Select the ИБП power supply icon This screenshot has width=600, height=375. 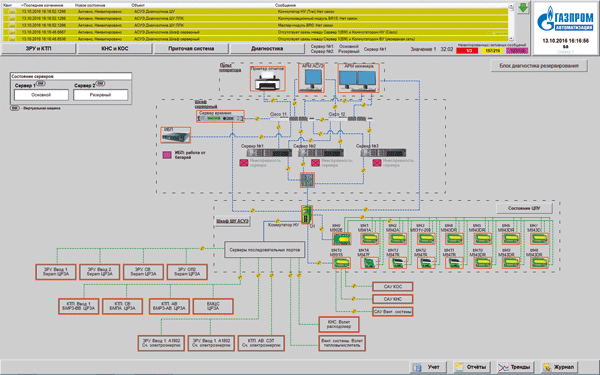[176, 135]
